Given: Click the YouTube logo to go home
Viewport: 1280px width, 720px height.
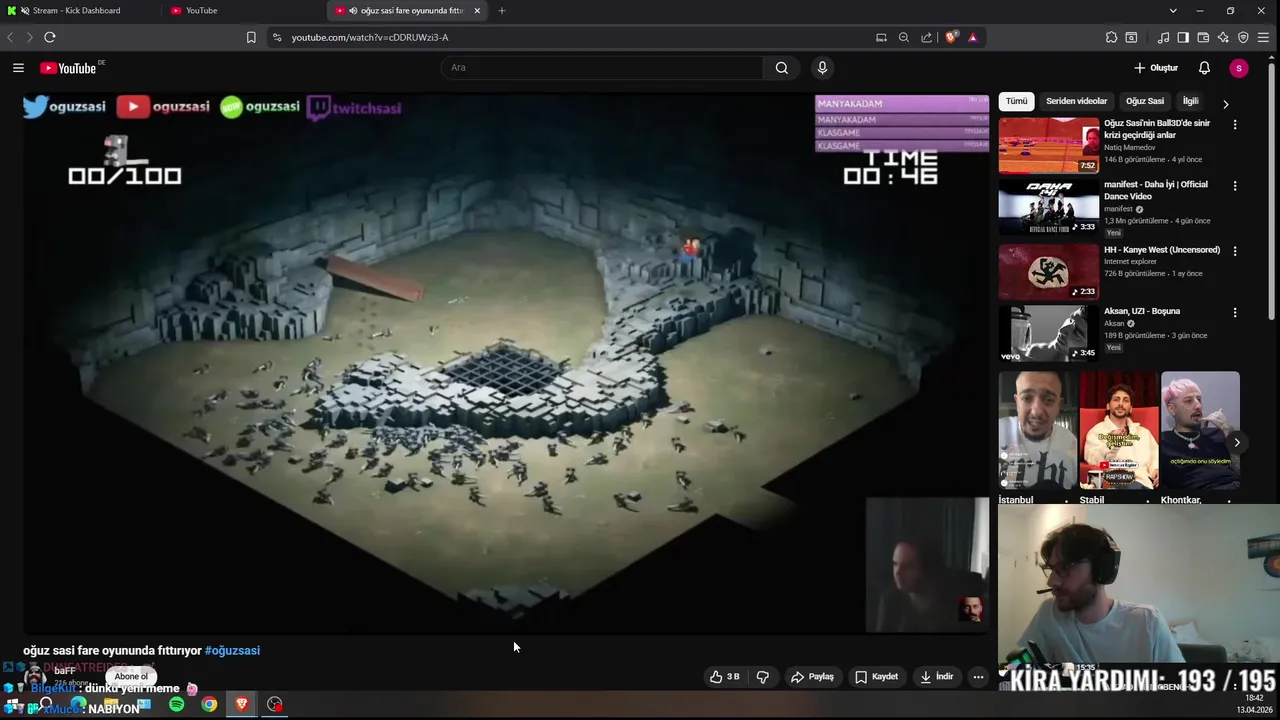Looking at the screenshot, I should point(69,68).
